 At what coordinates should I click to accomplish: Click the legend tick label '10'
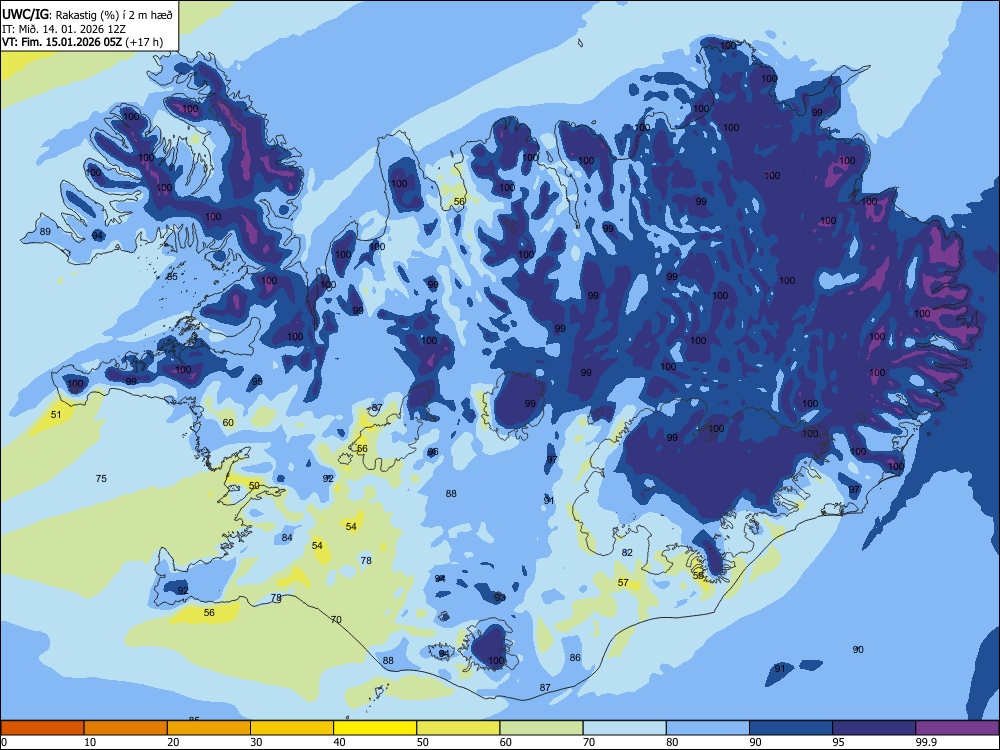click(x=90, y=742)
